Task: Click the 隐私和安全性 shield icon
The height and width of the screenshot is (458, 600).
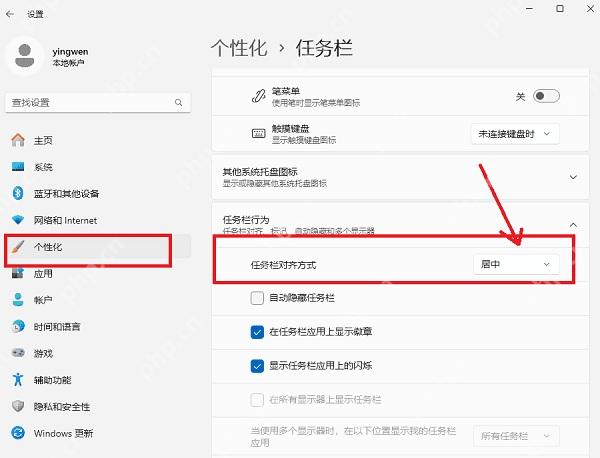Action: [x=18, y=406]
